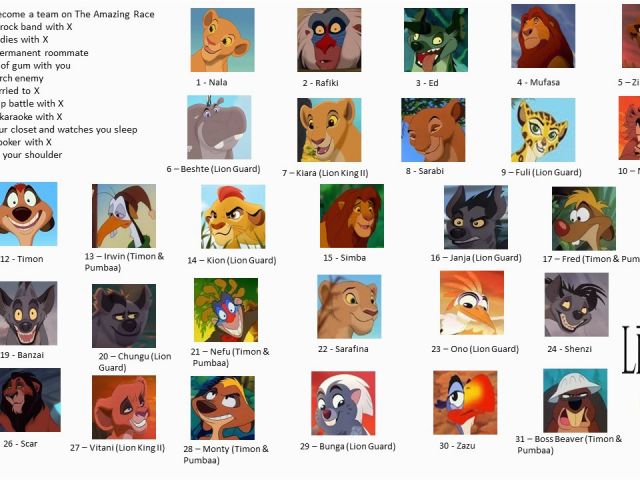Viewport: 640px width, 480px height.
Task: Select the Irwin penguin picture
Action: [x=124, y=216]
